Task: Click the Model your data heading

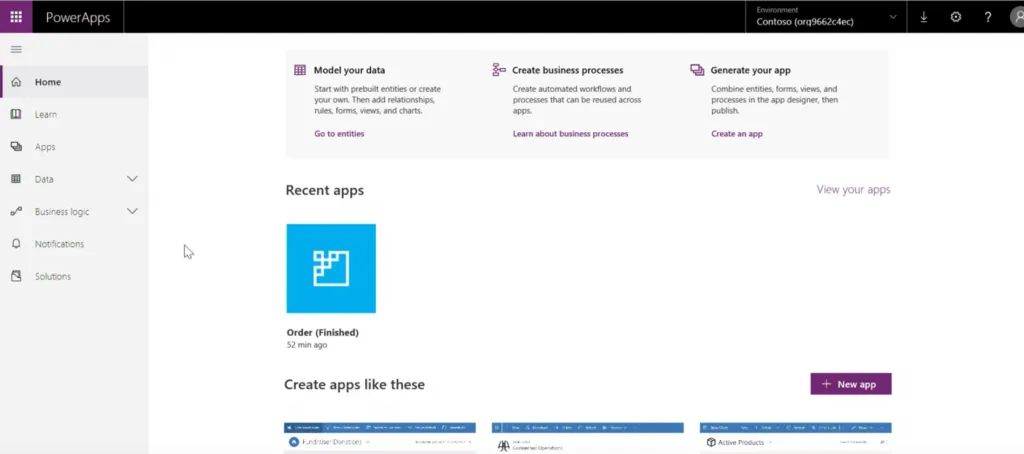Action: pos(349,70)
